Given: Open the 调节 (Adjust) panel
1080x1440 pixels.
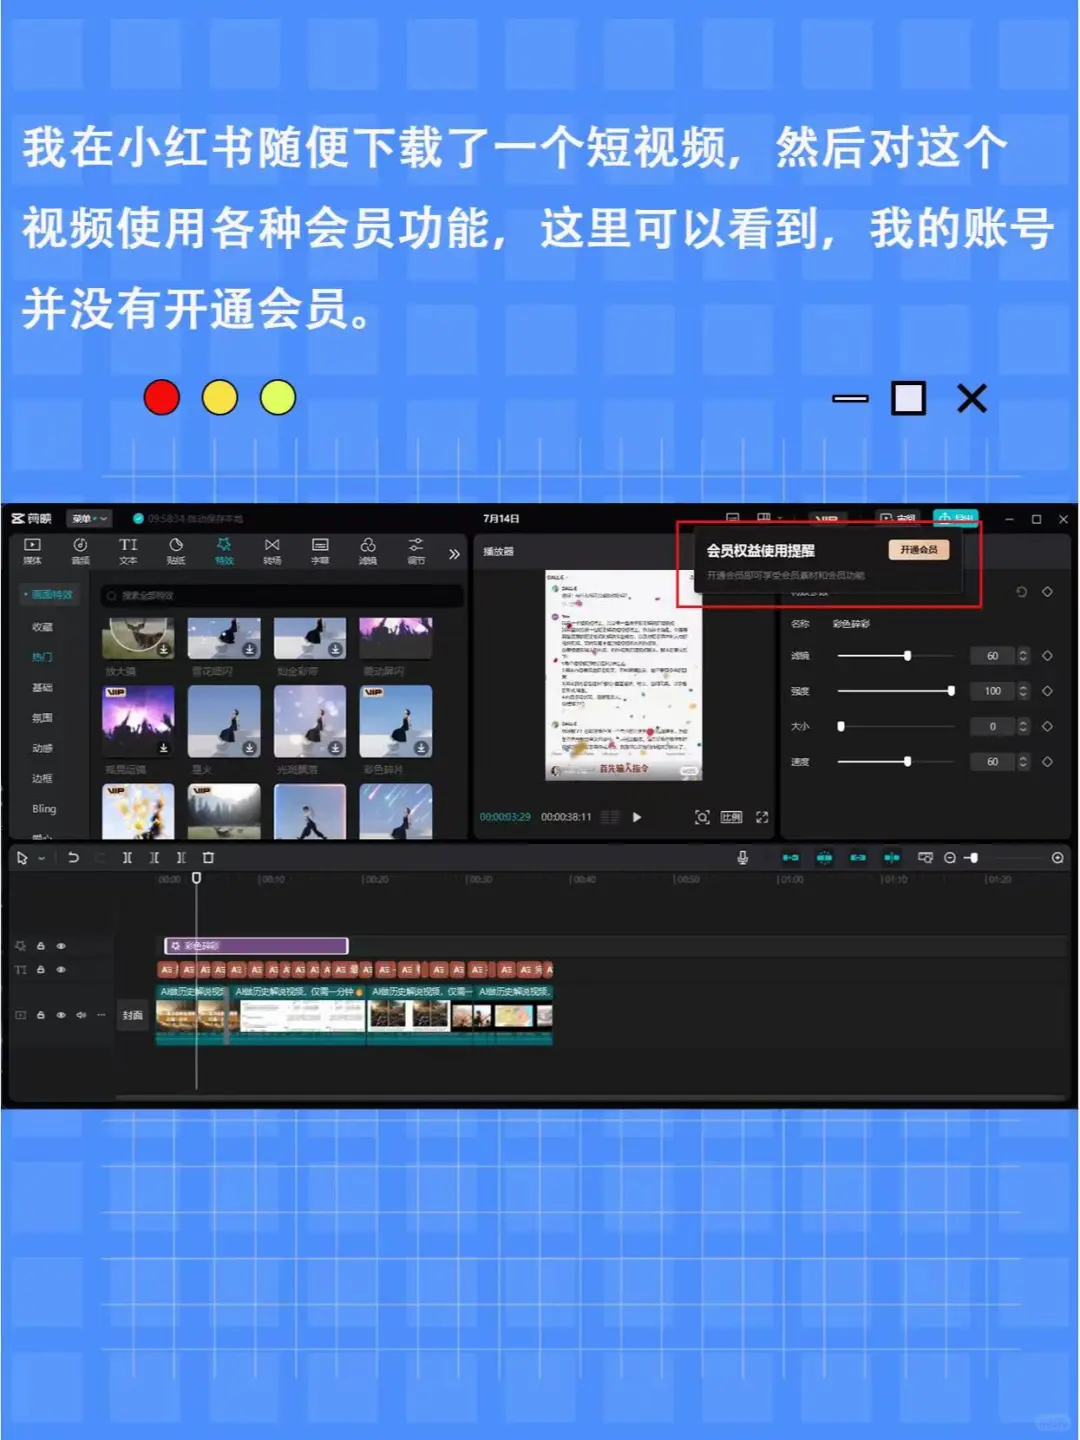Looking at the screenshot, I should (x=416, y=551).
